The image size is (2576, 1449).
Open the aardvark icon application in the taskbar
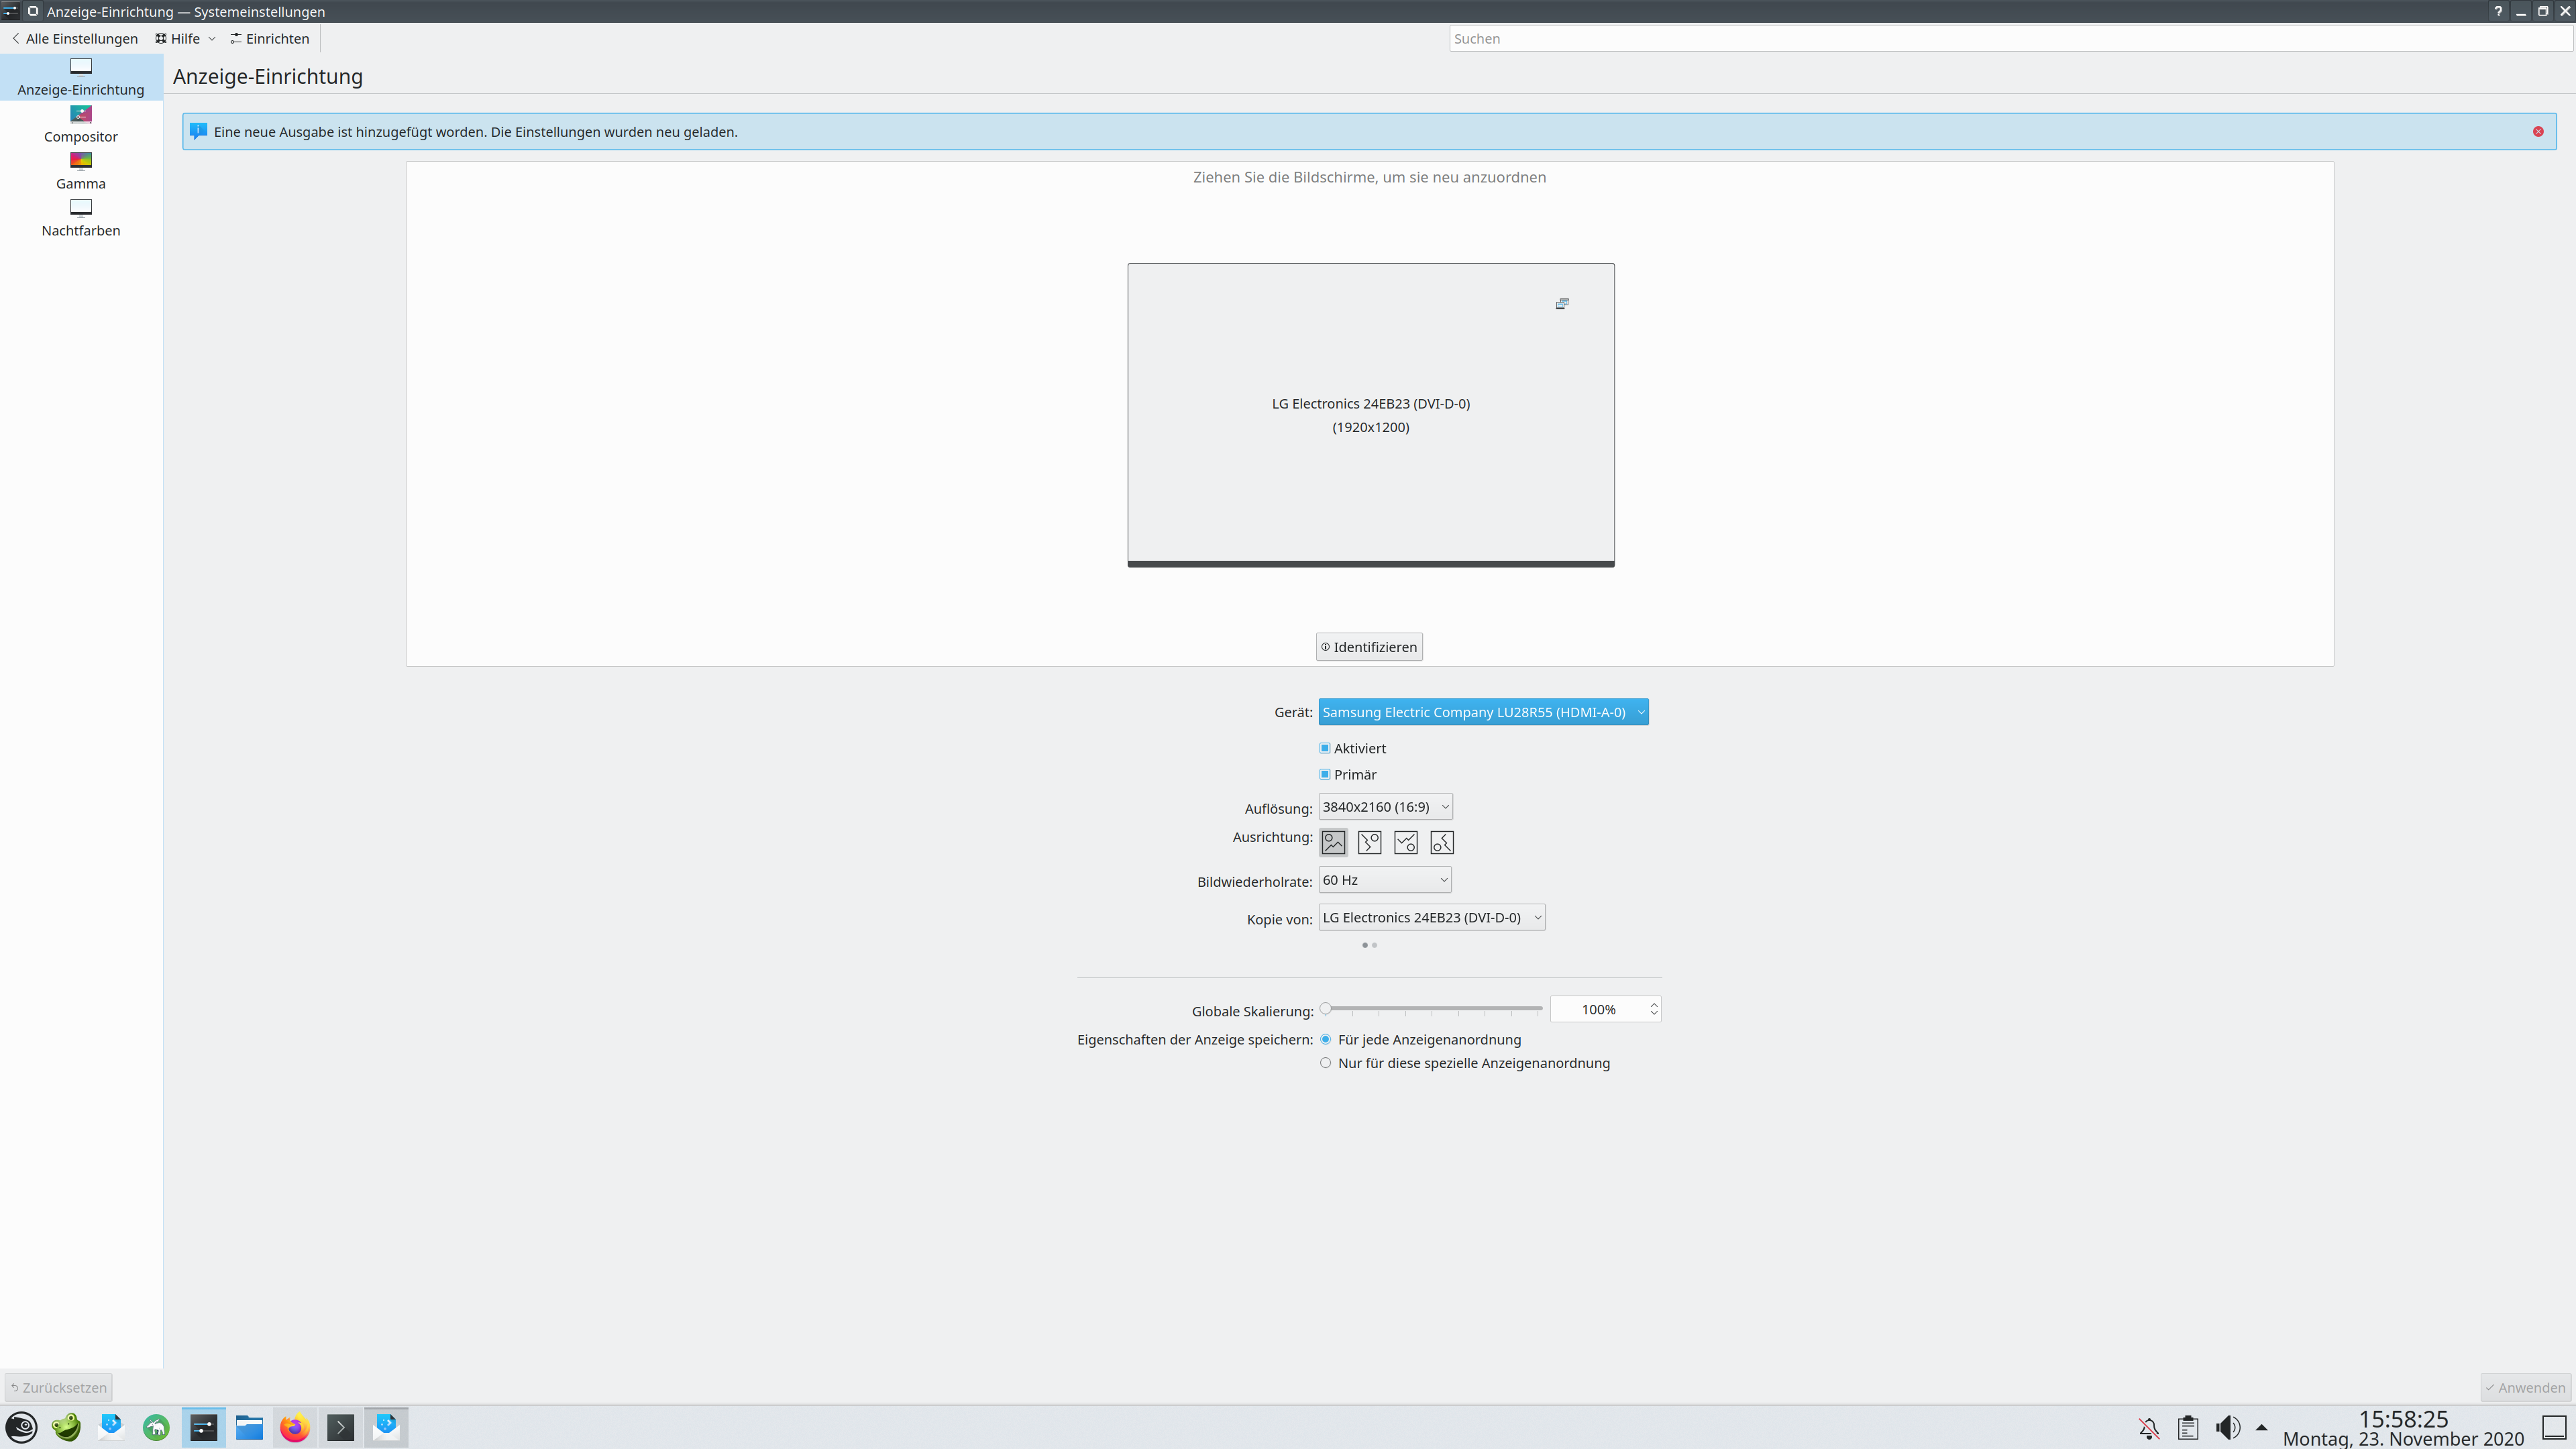(156, 1427)
